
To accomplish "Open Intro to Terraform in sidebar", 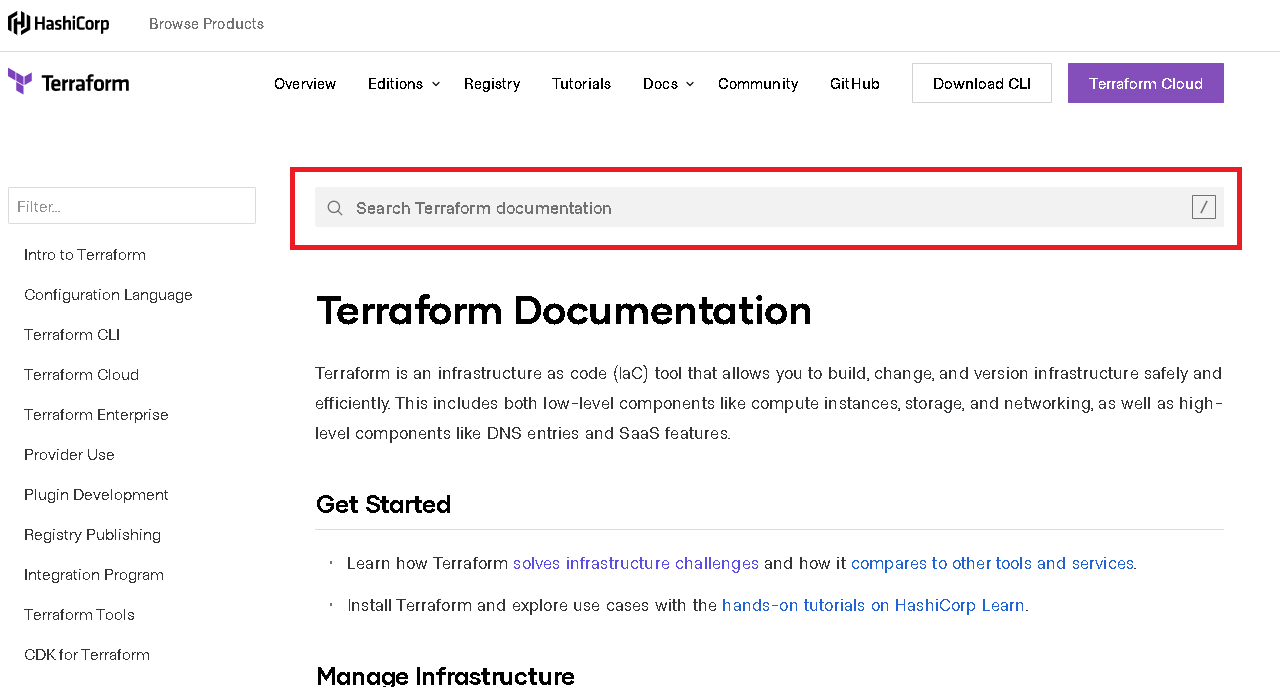I will pos(85,255).
